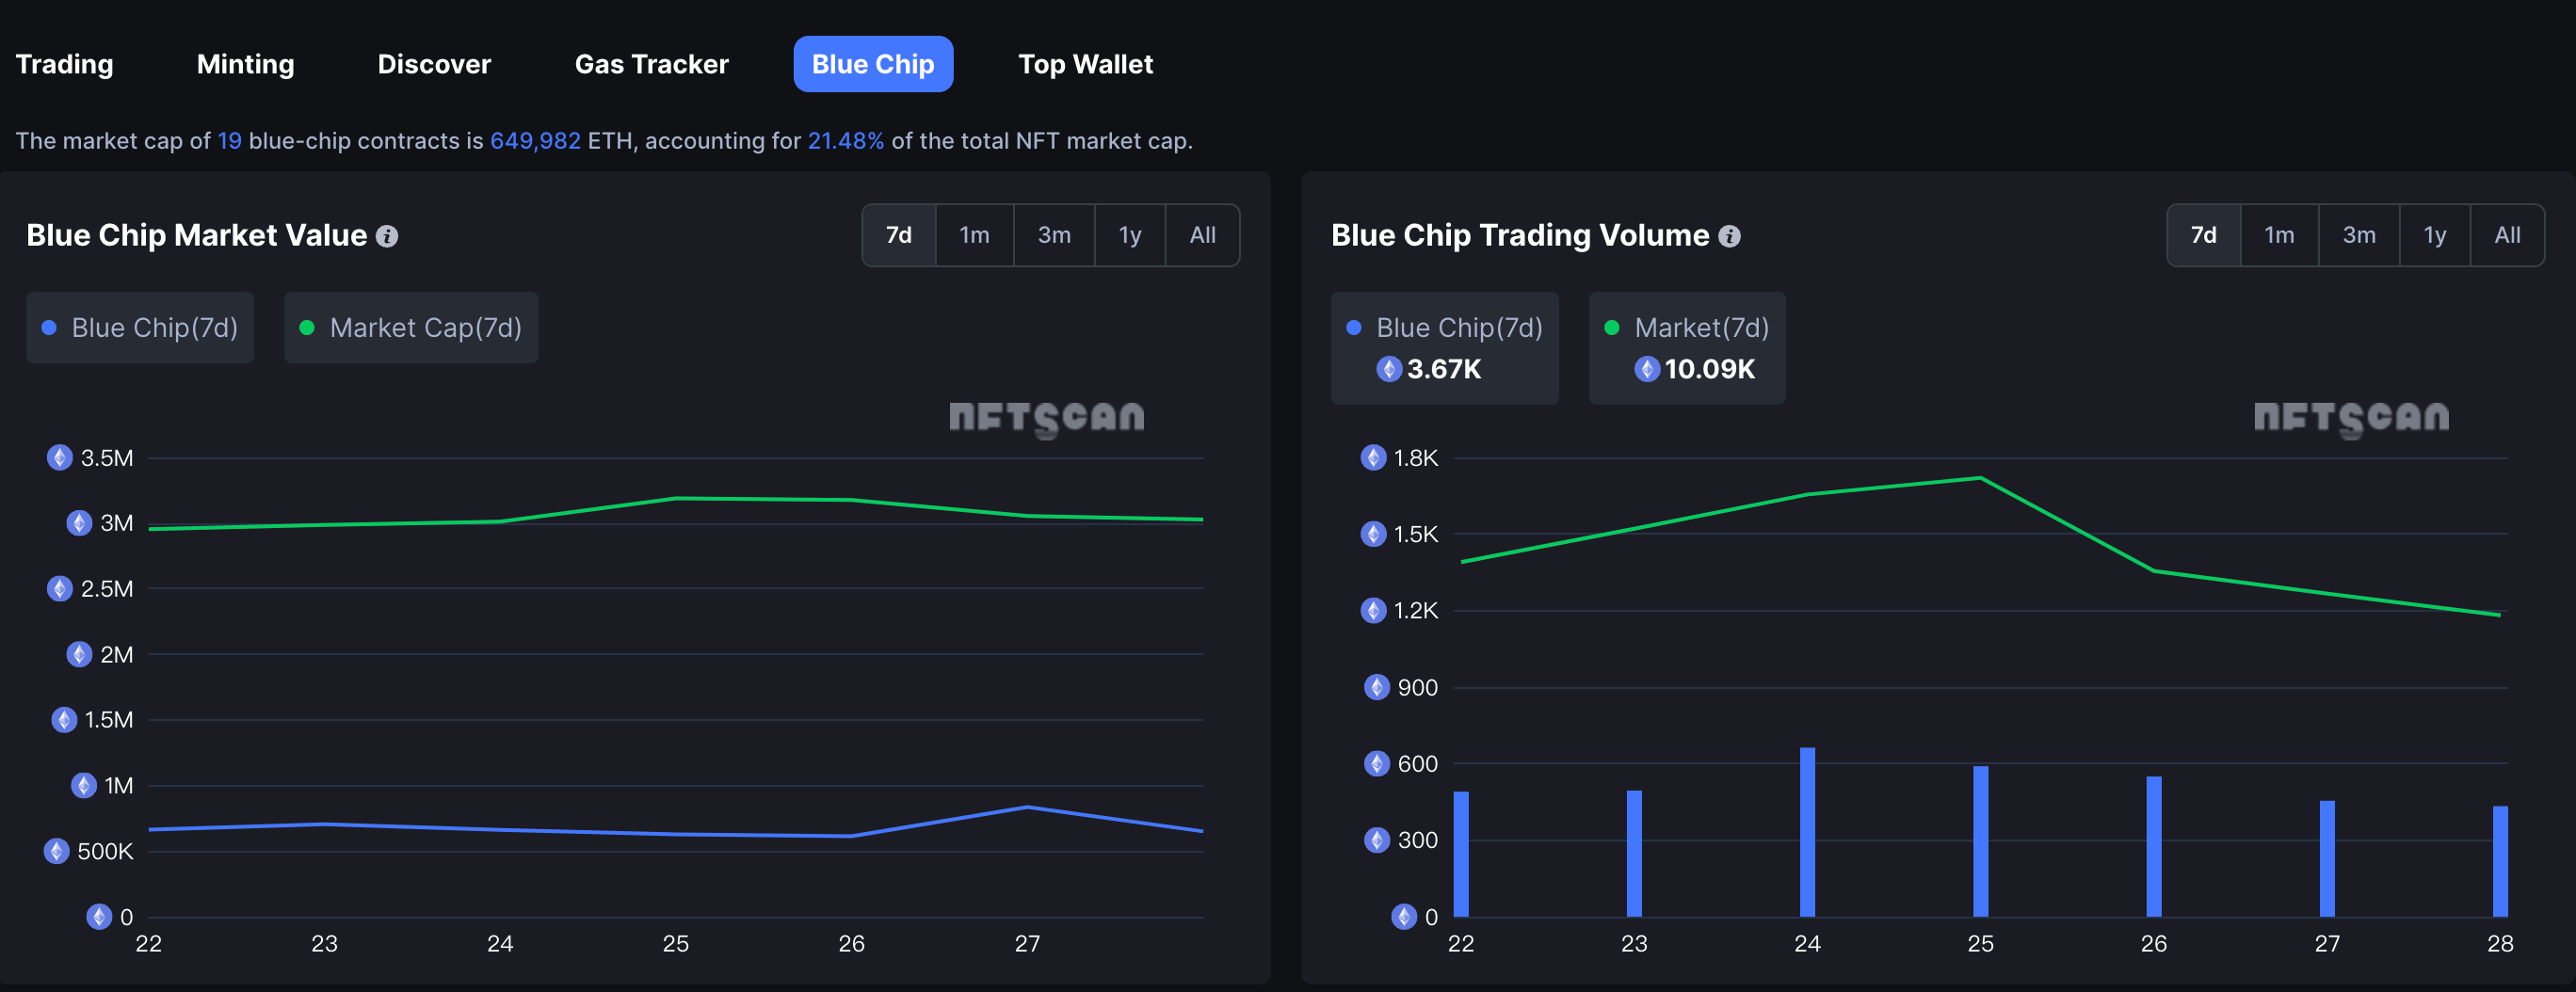
Task: Select 1m range for Market Value chart
Action: tap(974, 235)
